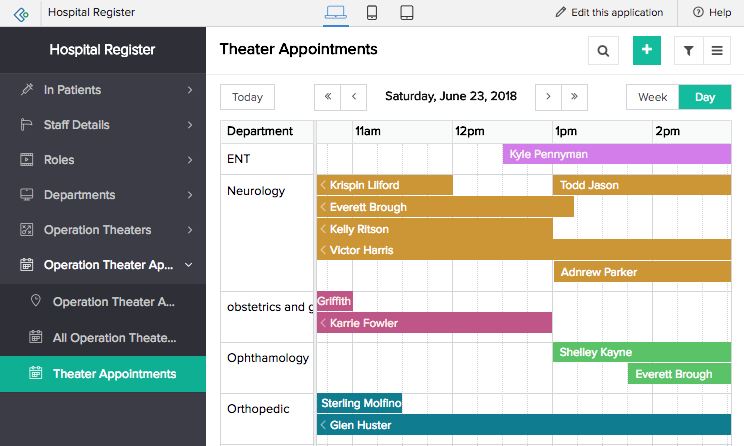Add a new appointment with plus icon
744x446 pixels.
tap(647, 50)
